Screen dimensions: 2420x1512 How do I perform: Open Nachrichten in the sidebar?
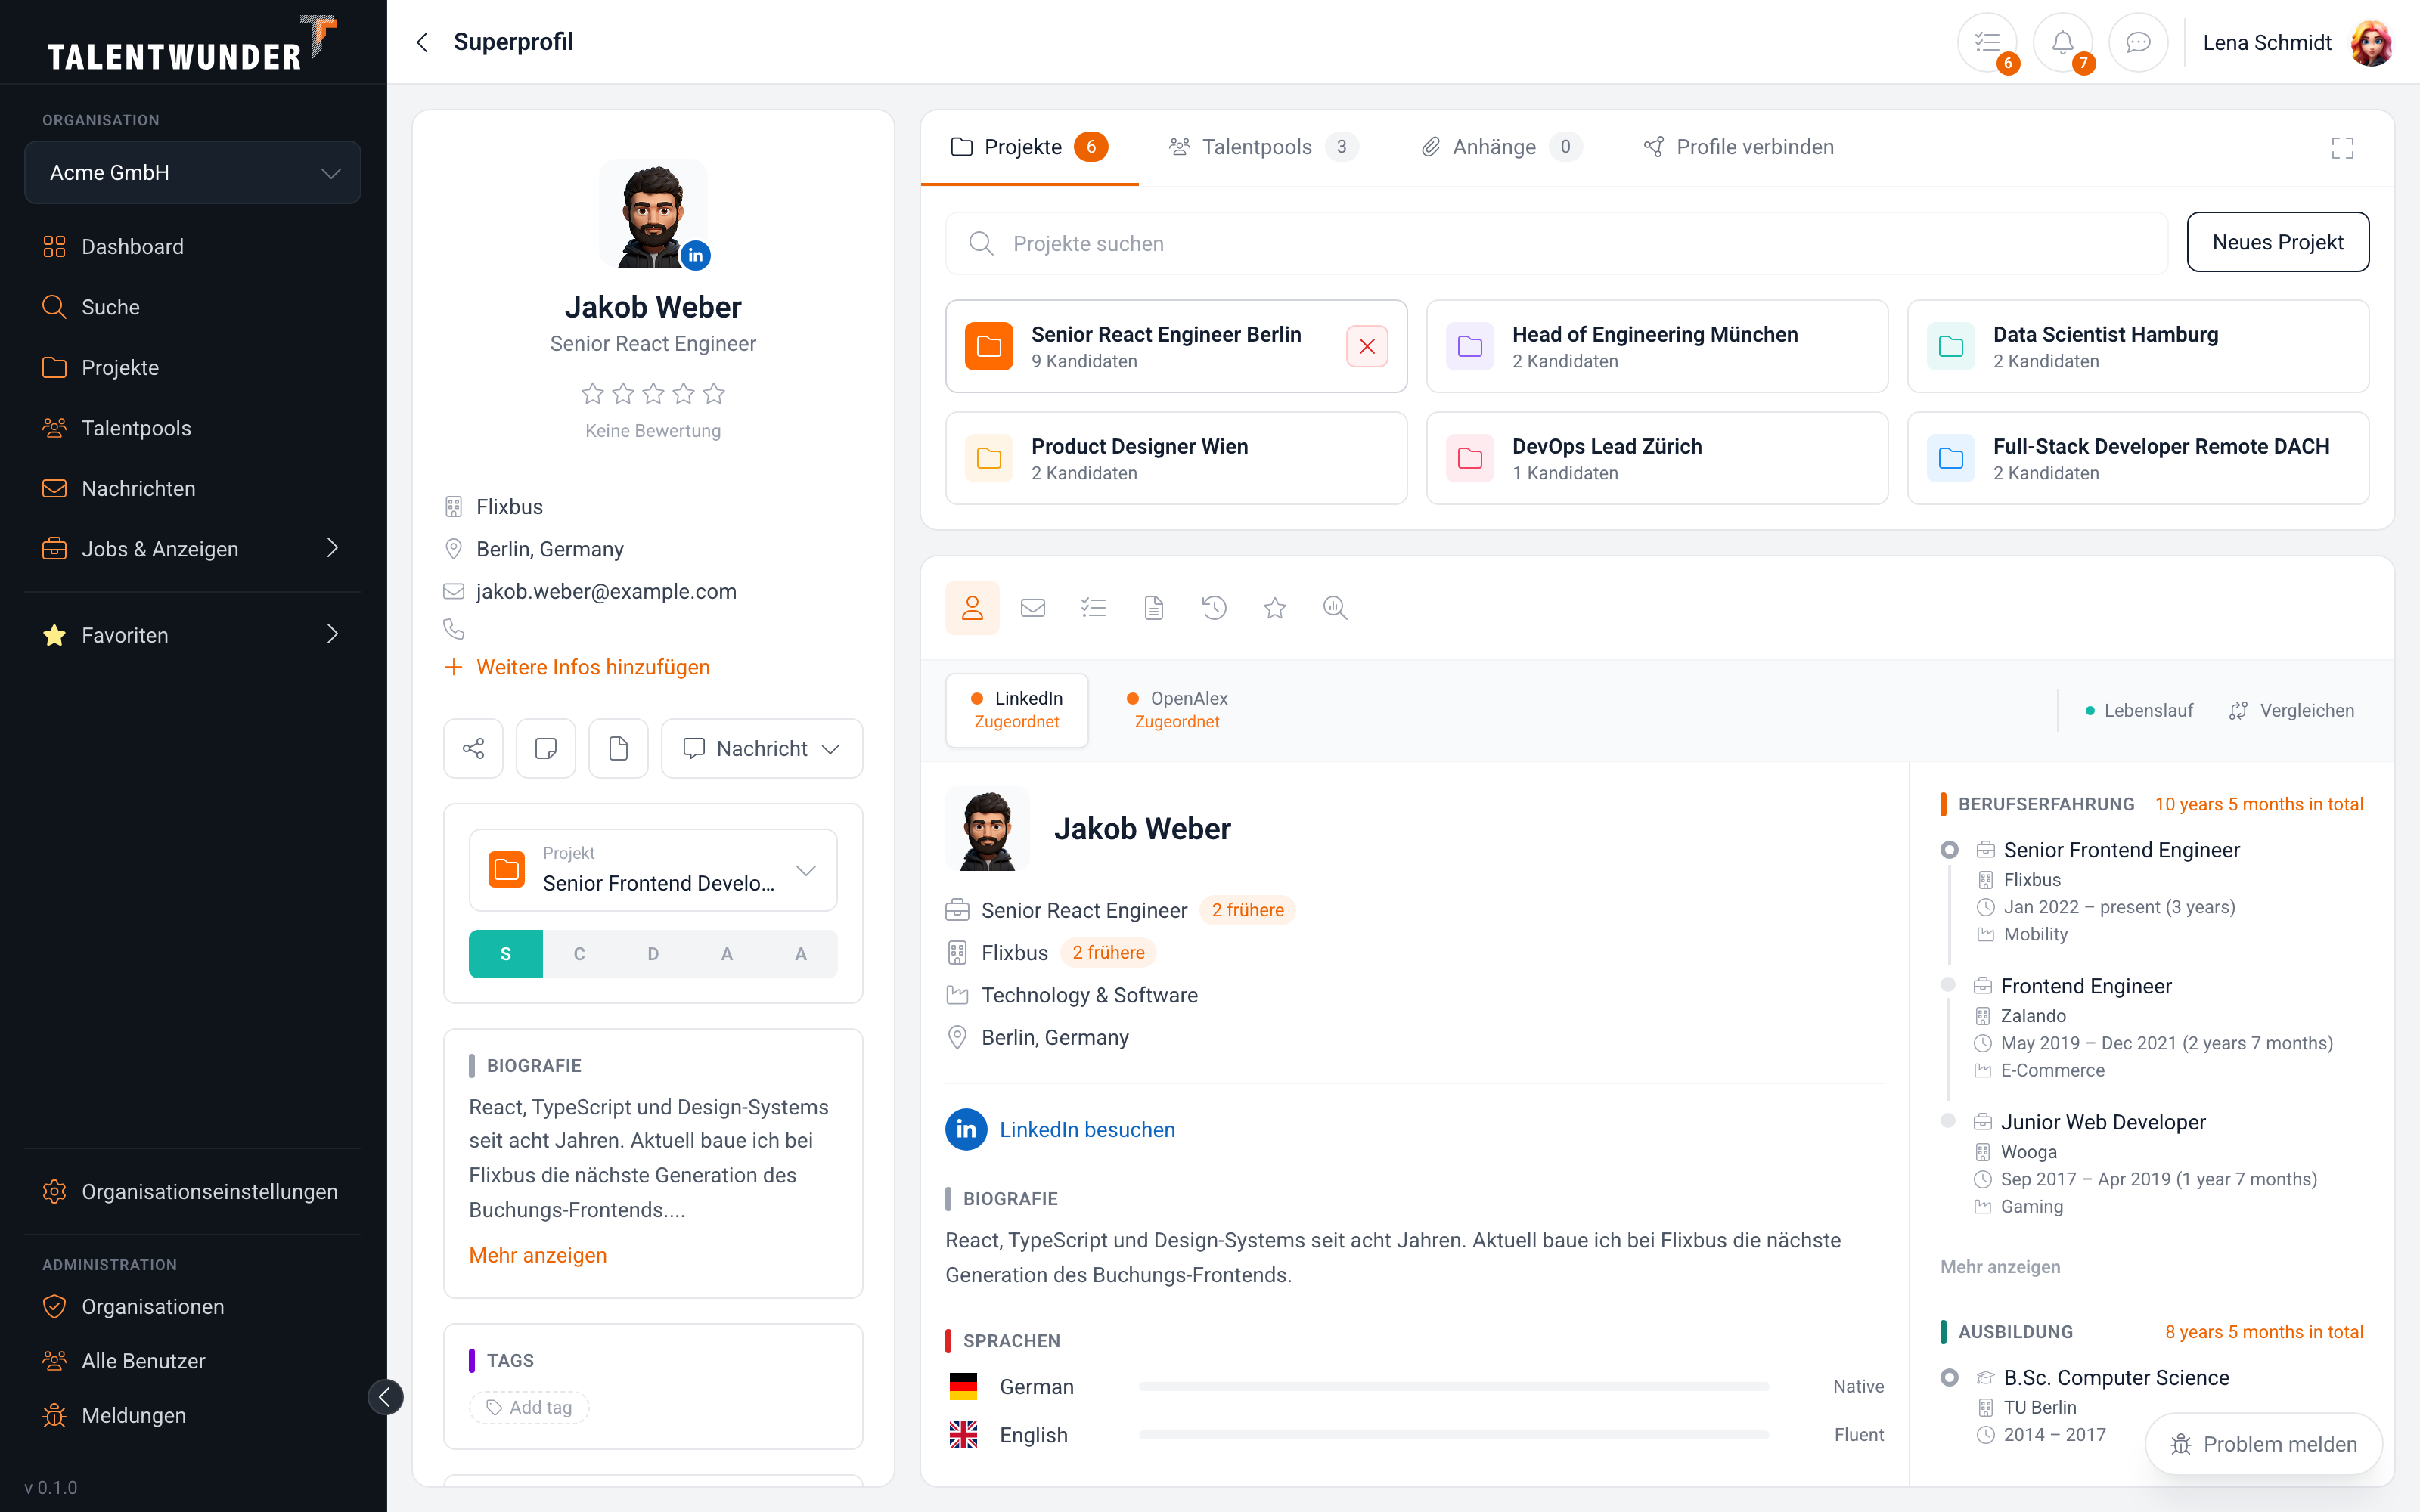pyautogui.click(x=193, y=489)
